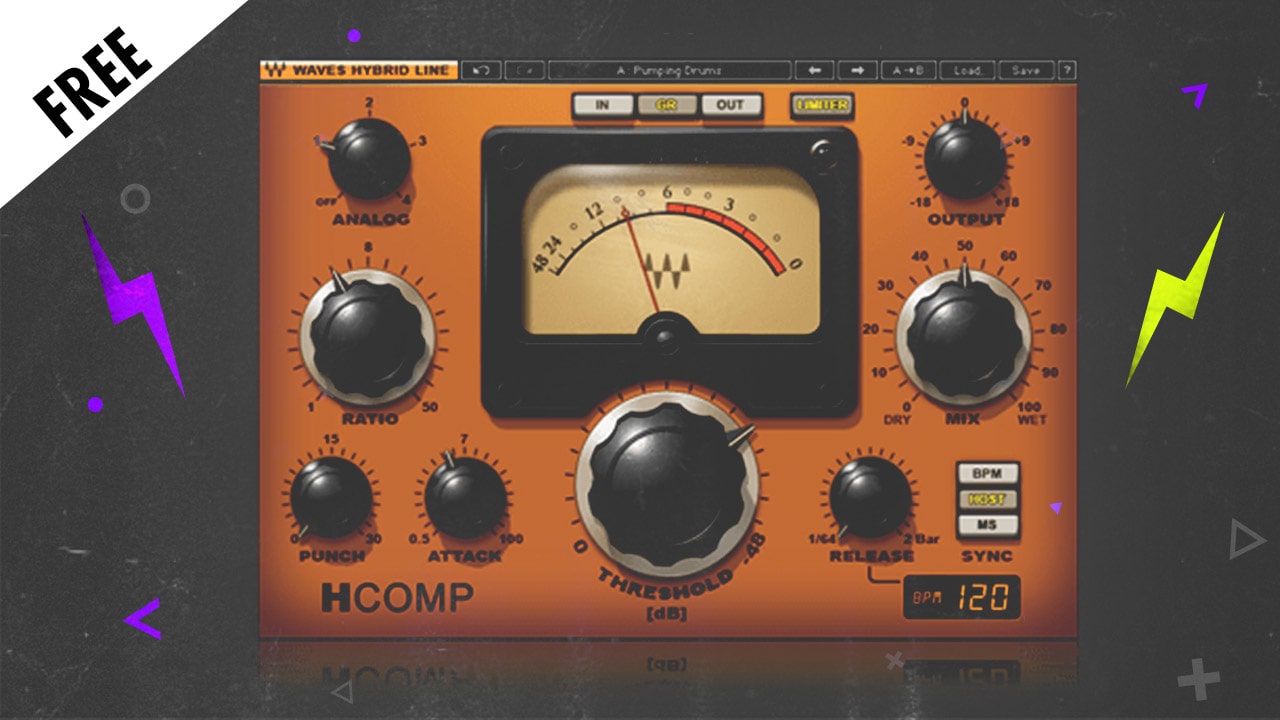Image resolution: width=1280 pixels, height=720 pixels.
Task: Open help with the question mark button
Action: (1067, 71)
